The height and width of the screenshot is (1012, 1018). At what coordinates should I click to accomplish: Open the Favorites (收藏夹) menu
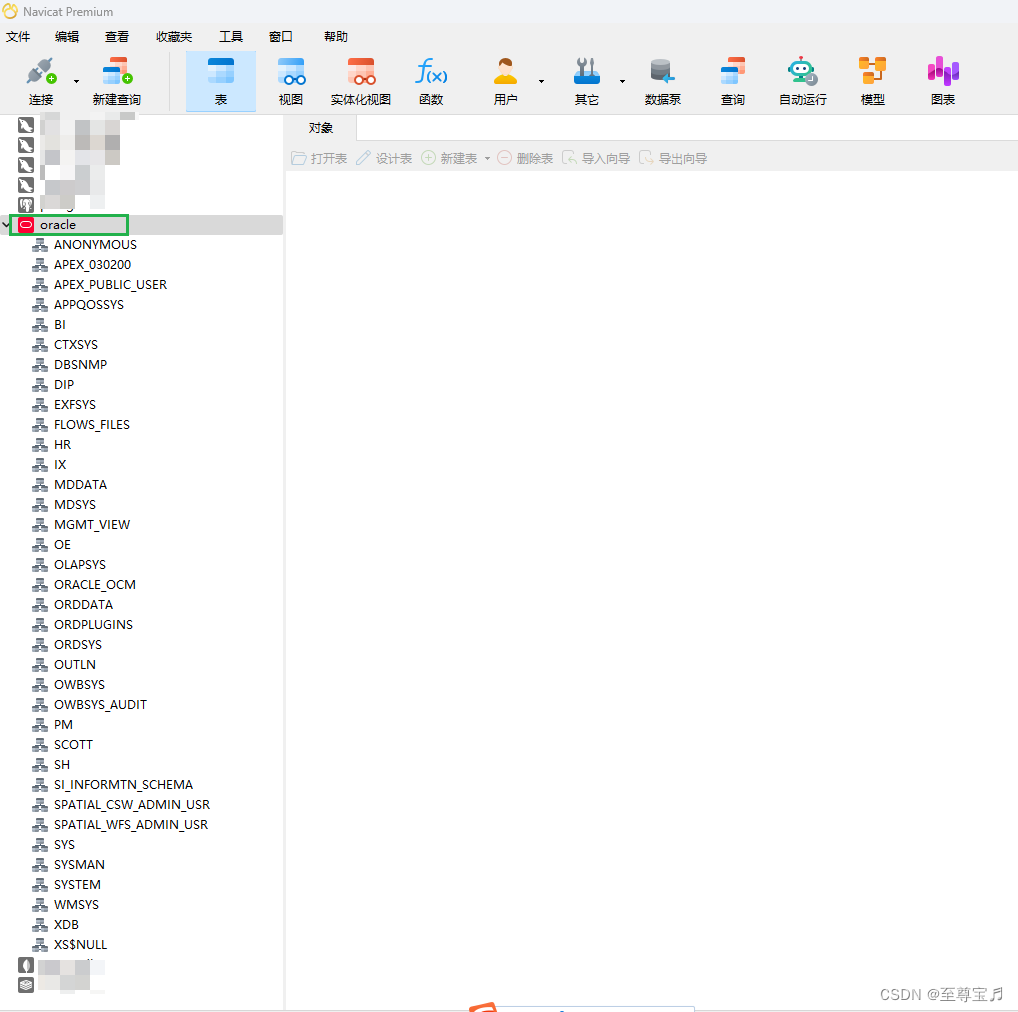pyautogui.click(x=174, y=36)
